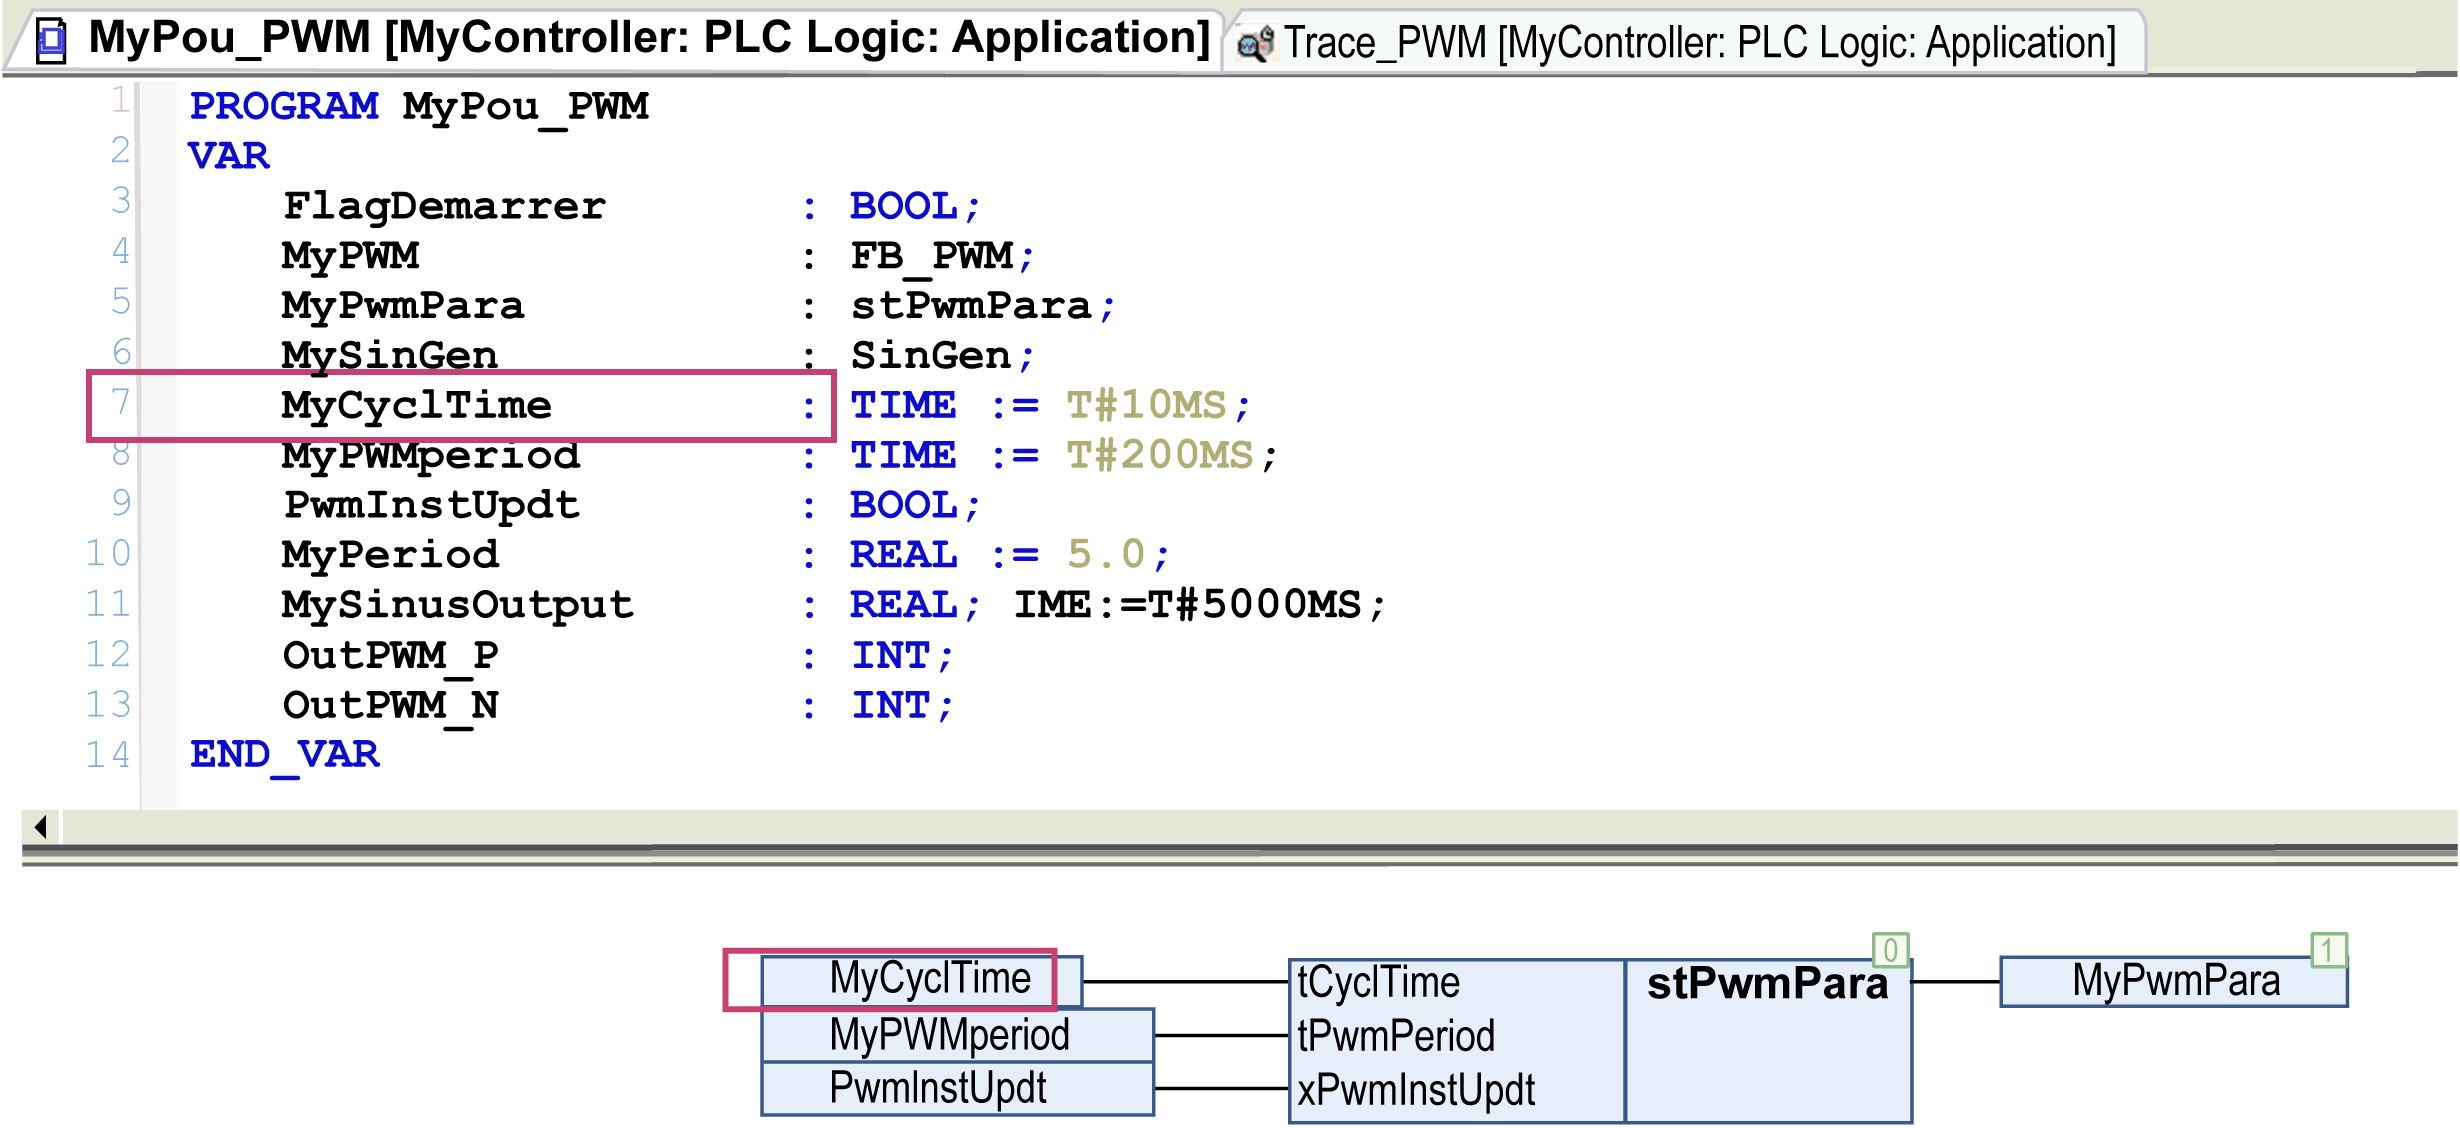
Task: Click the FB_PWM type on line 4
Action: [931, 256]
